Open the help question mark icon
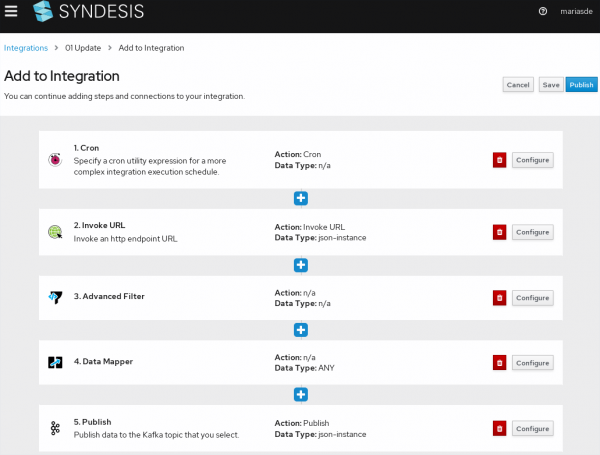600x455 pixels. pos(543,12)
